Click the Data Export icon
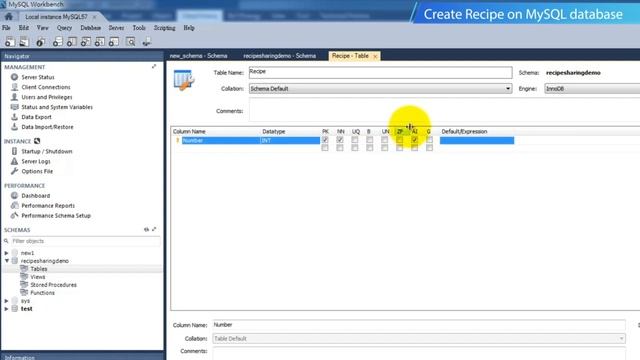 pyautogui.click(x=14, y=117)
